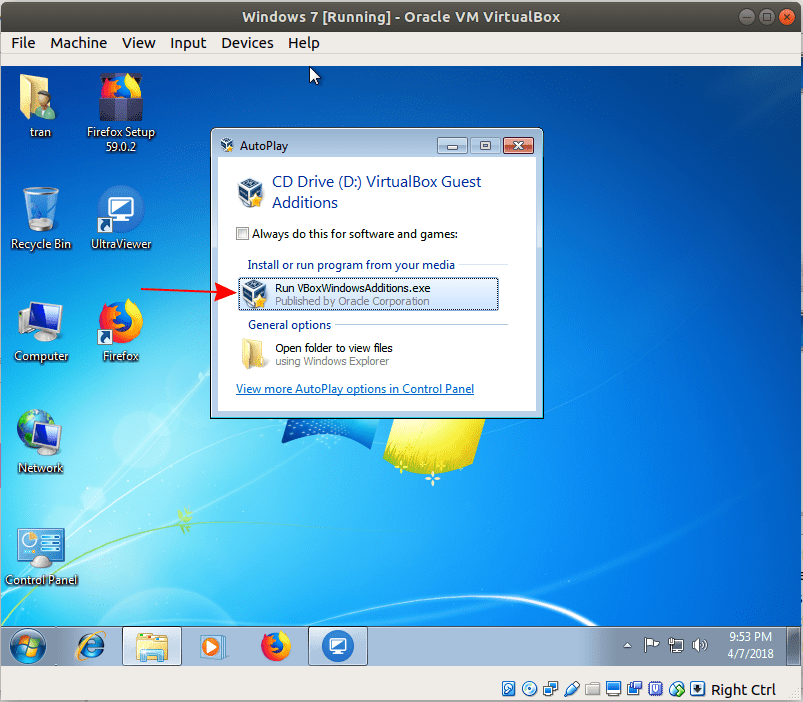Image resolution: width=803 pixels, height=702 pixels.
Task: Click the Windows Start orb
Action: click(26, 646)
